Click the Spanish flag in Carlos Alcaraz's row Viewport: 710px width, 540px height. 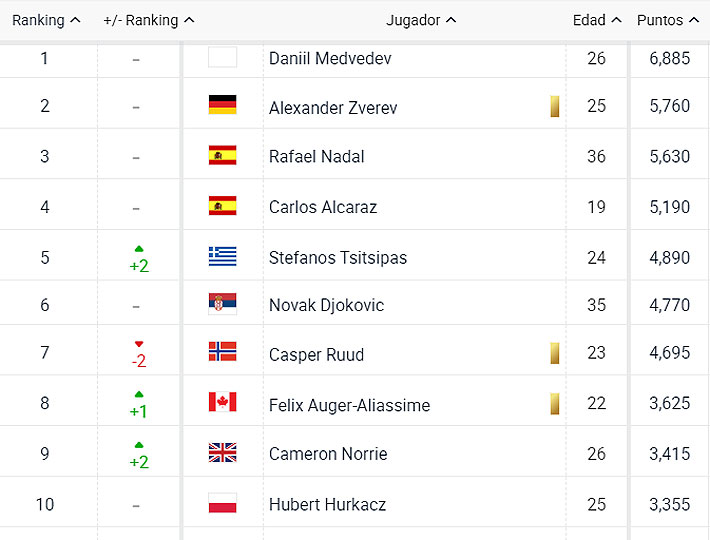tap(222, 207)
